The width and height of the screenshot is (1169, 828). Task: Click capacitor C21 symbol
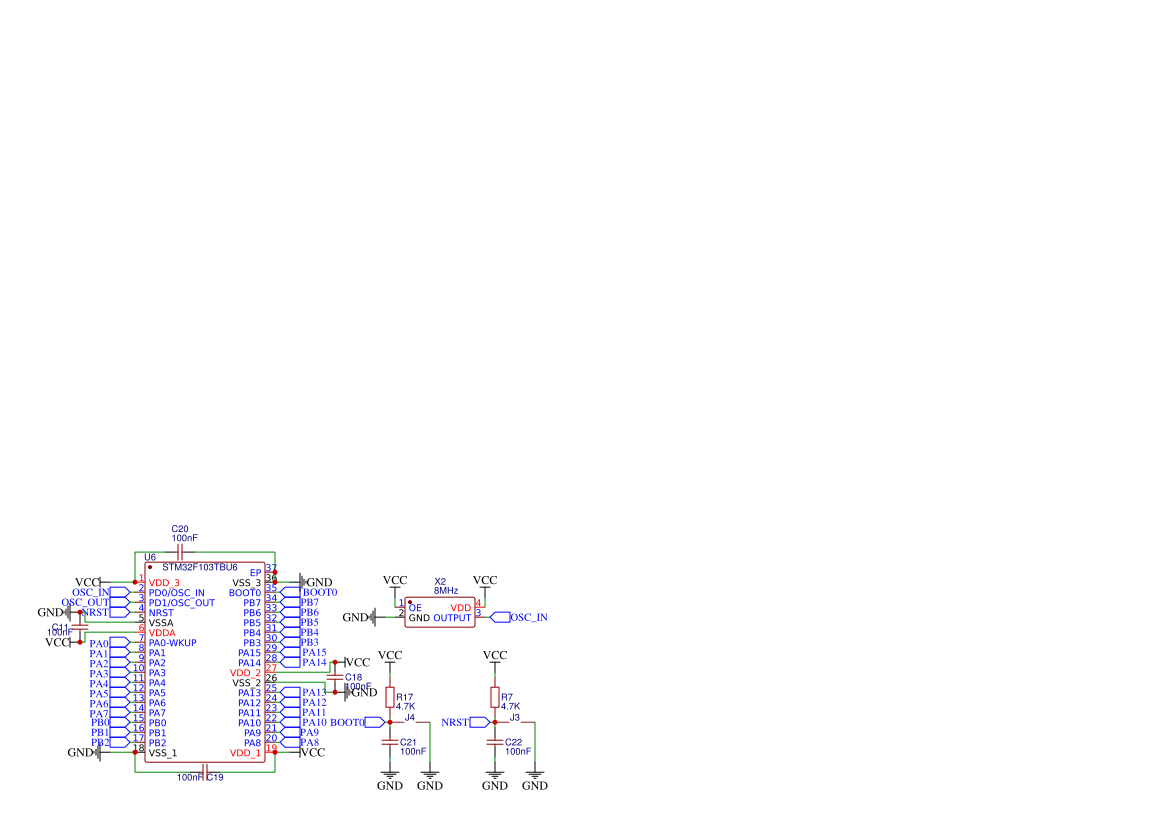pos(389,742)
